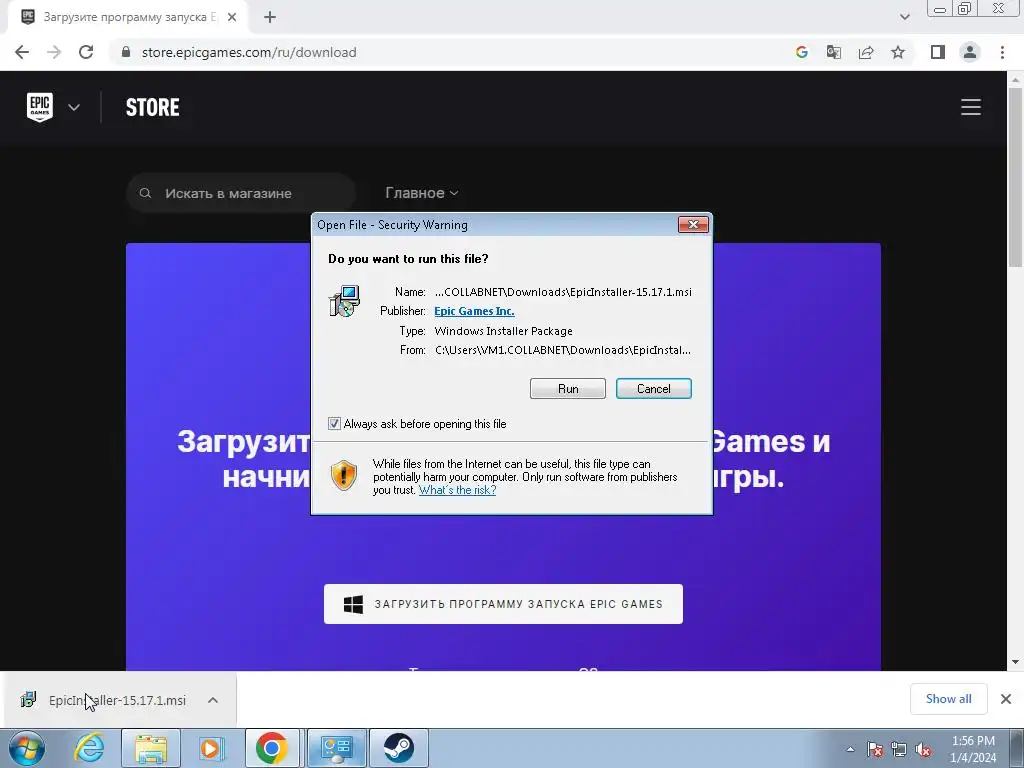Image resolution: width=1024 pixels, height=768 pixels.
Task: Click the Run button in the security warning
Action: point(568,389)
